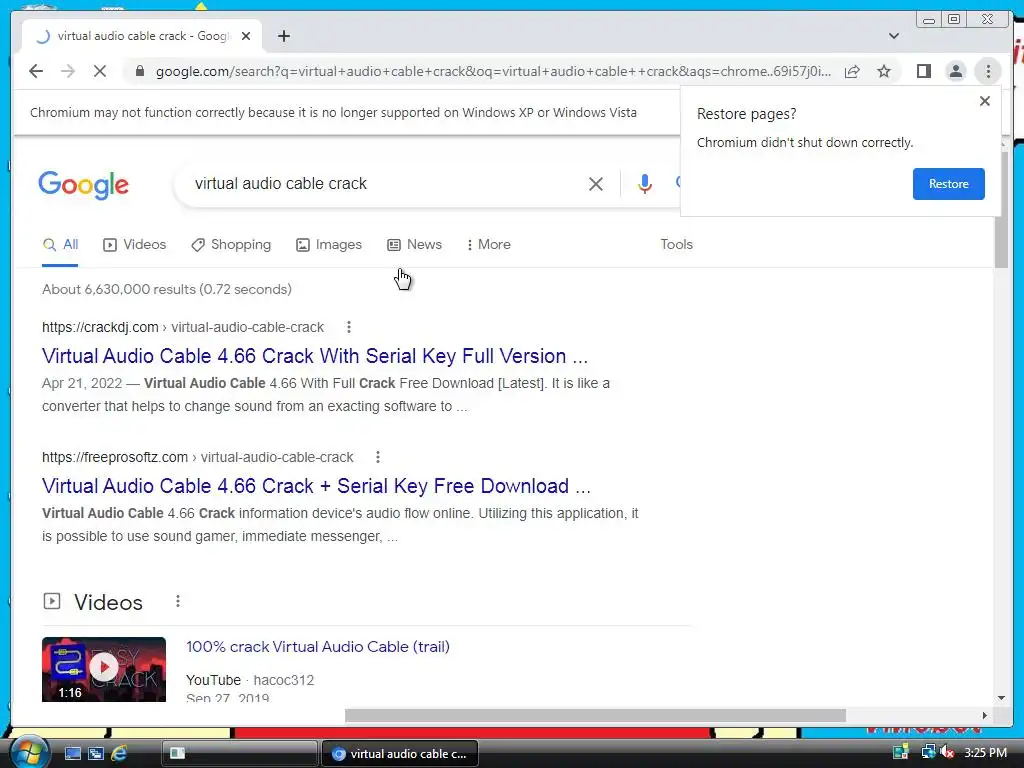Click the https://crackdj.com URL text
Image resolution: width=1024 pixels, height=768 pixels.
pos(100,327)
